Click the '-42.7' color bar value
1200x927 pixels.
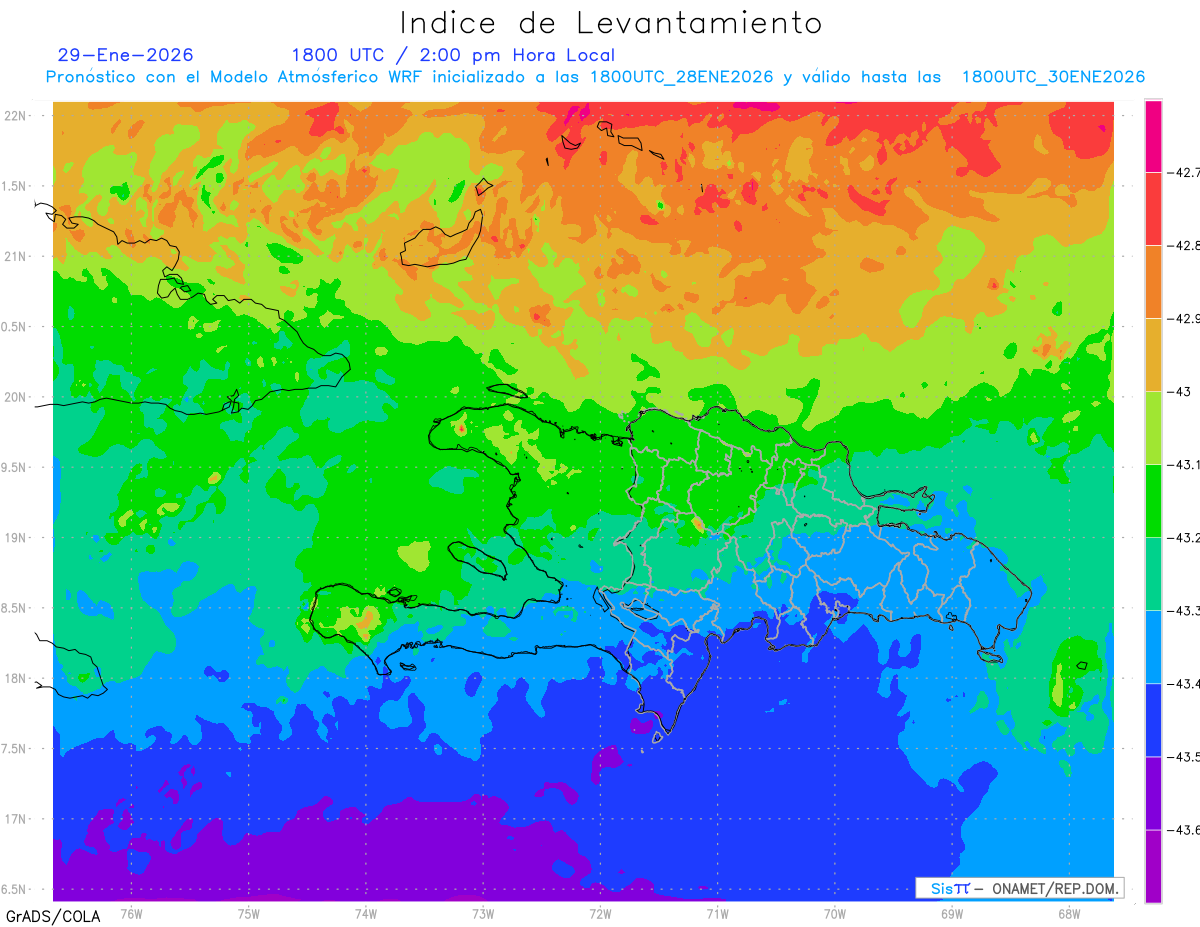pos(1183,172)
